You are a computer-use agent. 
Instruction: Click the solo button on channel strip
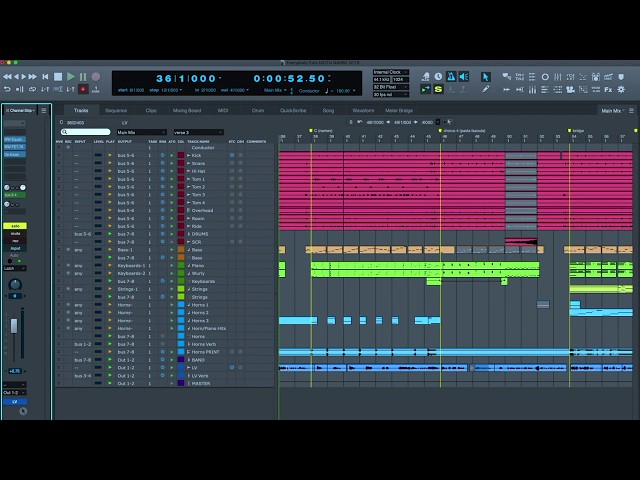tap(15, 226)
